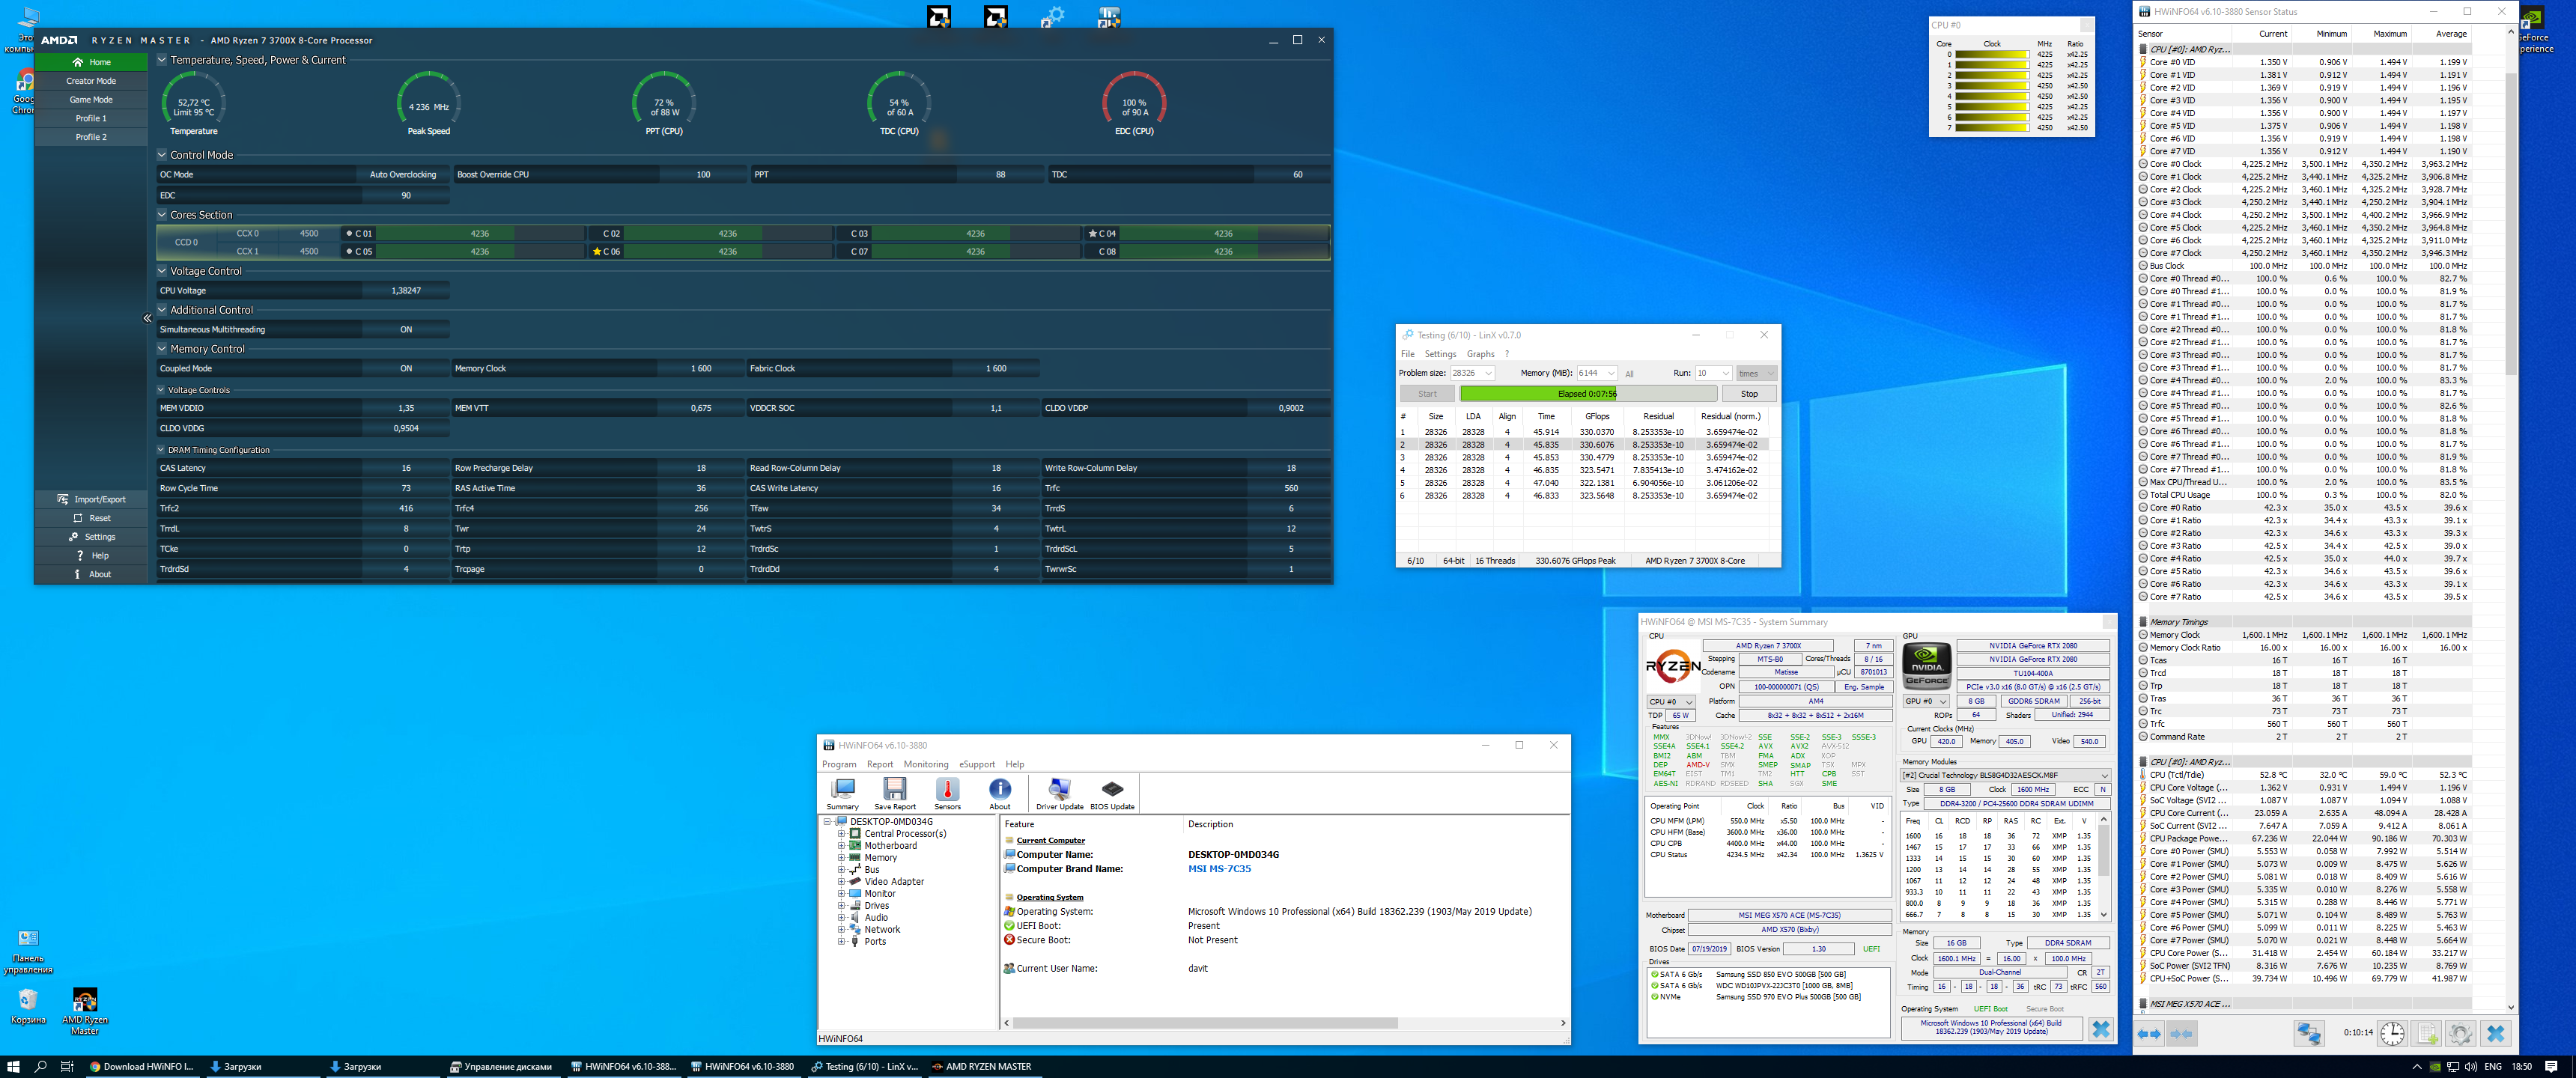The width and height of the screenshot is (2576, 1078).
Task: Open the Problem size dropdown in LinX
Action: pos(1488,373)
